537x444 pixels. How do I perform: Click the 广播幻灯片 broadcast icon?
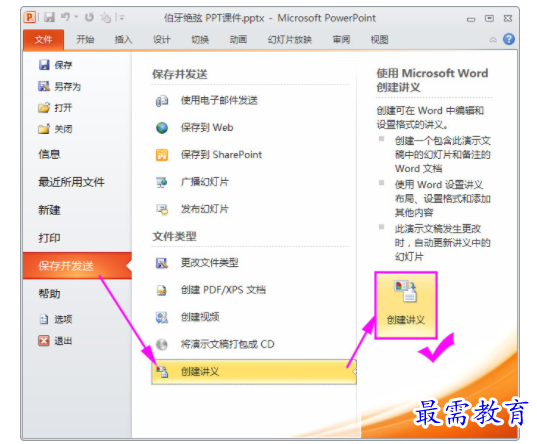(x=162, y=182)
